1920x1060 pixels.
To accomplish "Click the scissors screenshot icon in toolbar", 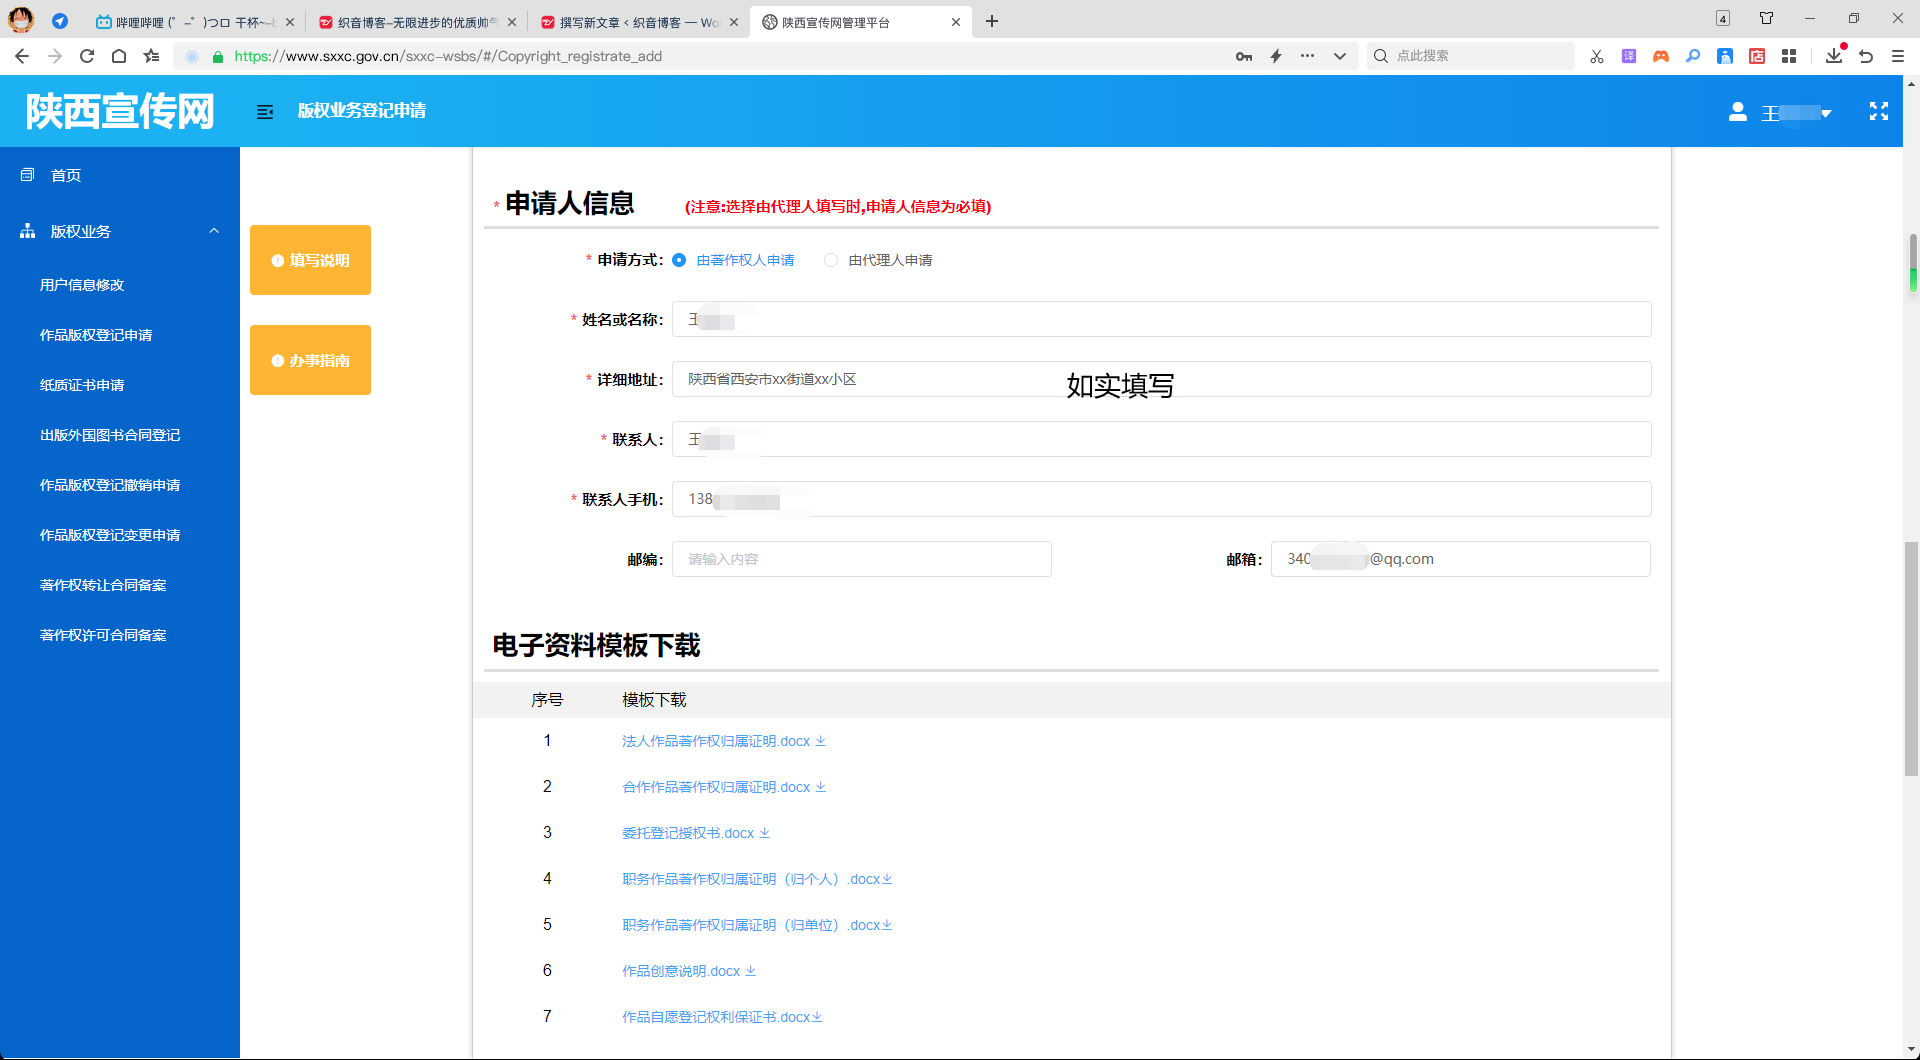I will [1596, 56].
